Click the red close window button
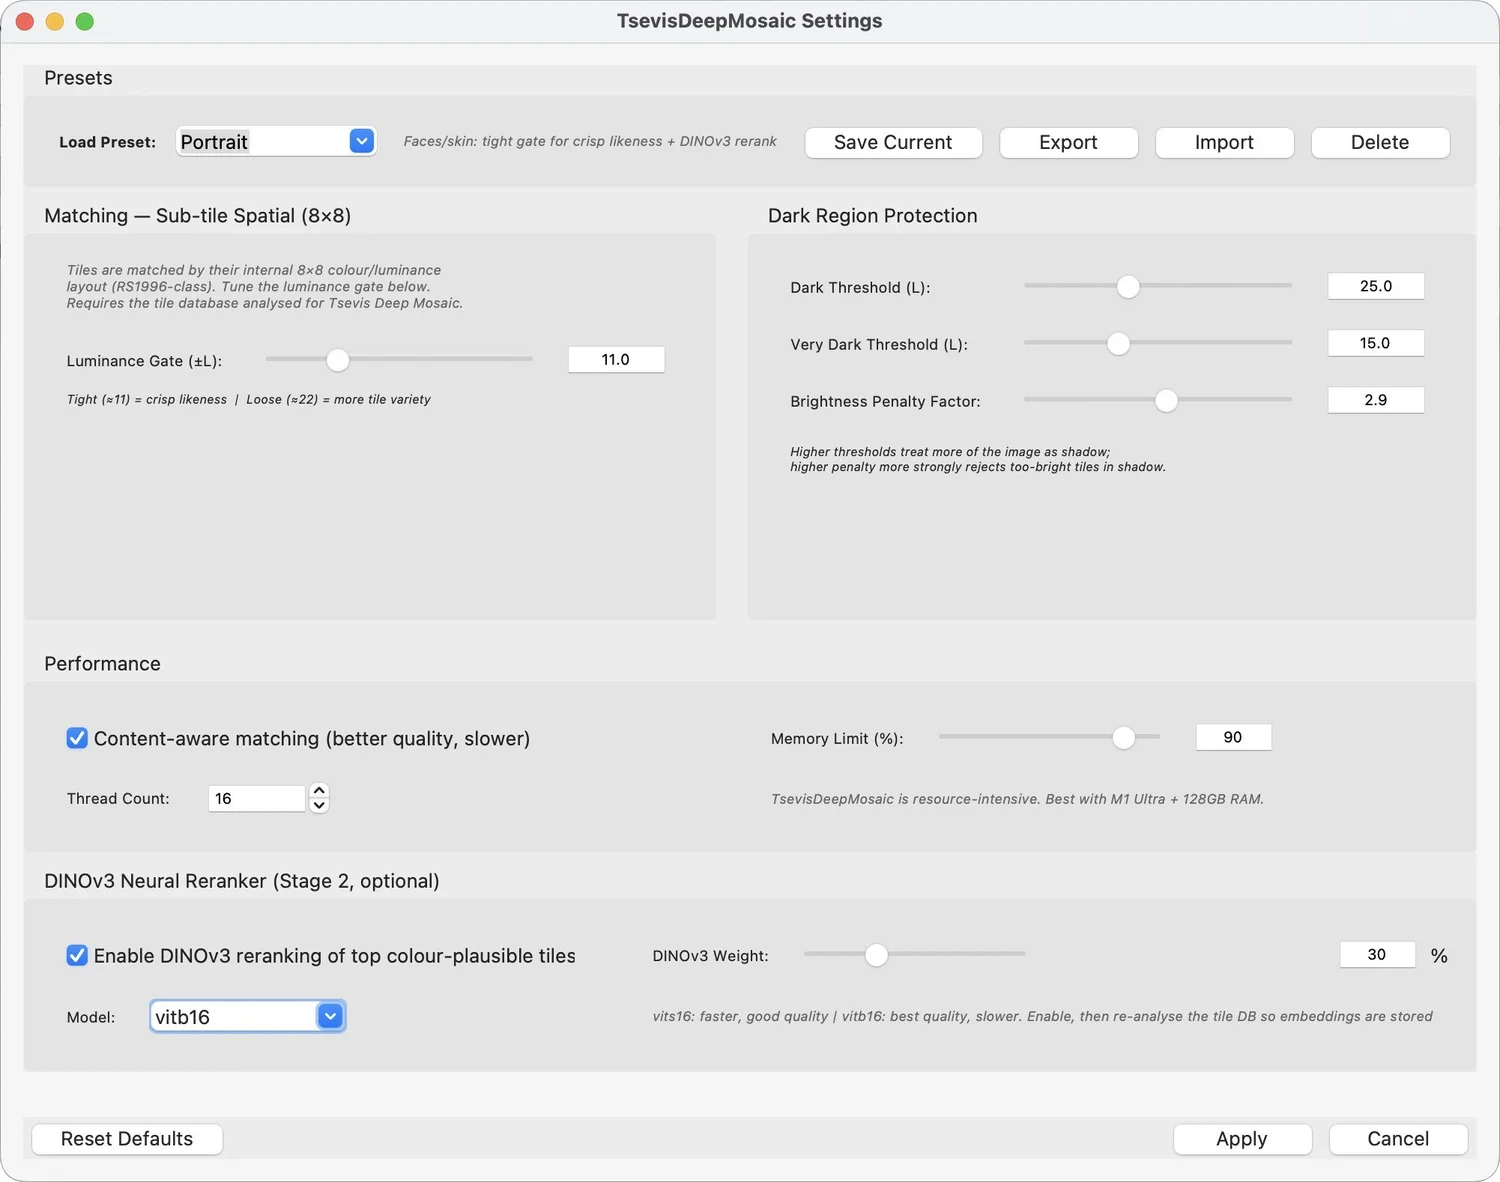 (25, 21)
